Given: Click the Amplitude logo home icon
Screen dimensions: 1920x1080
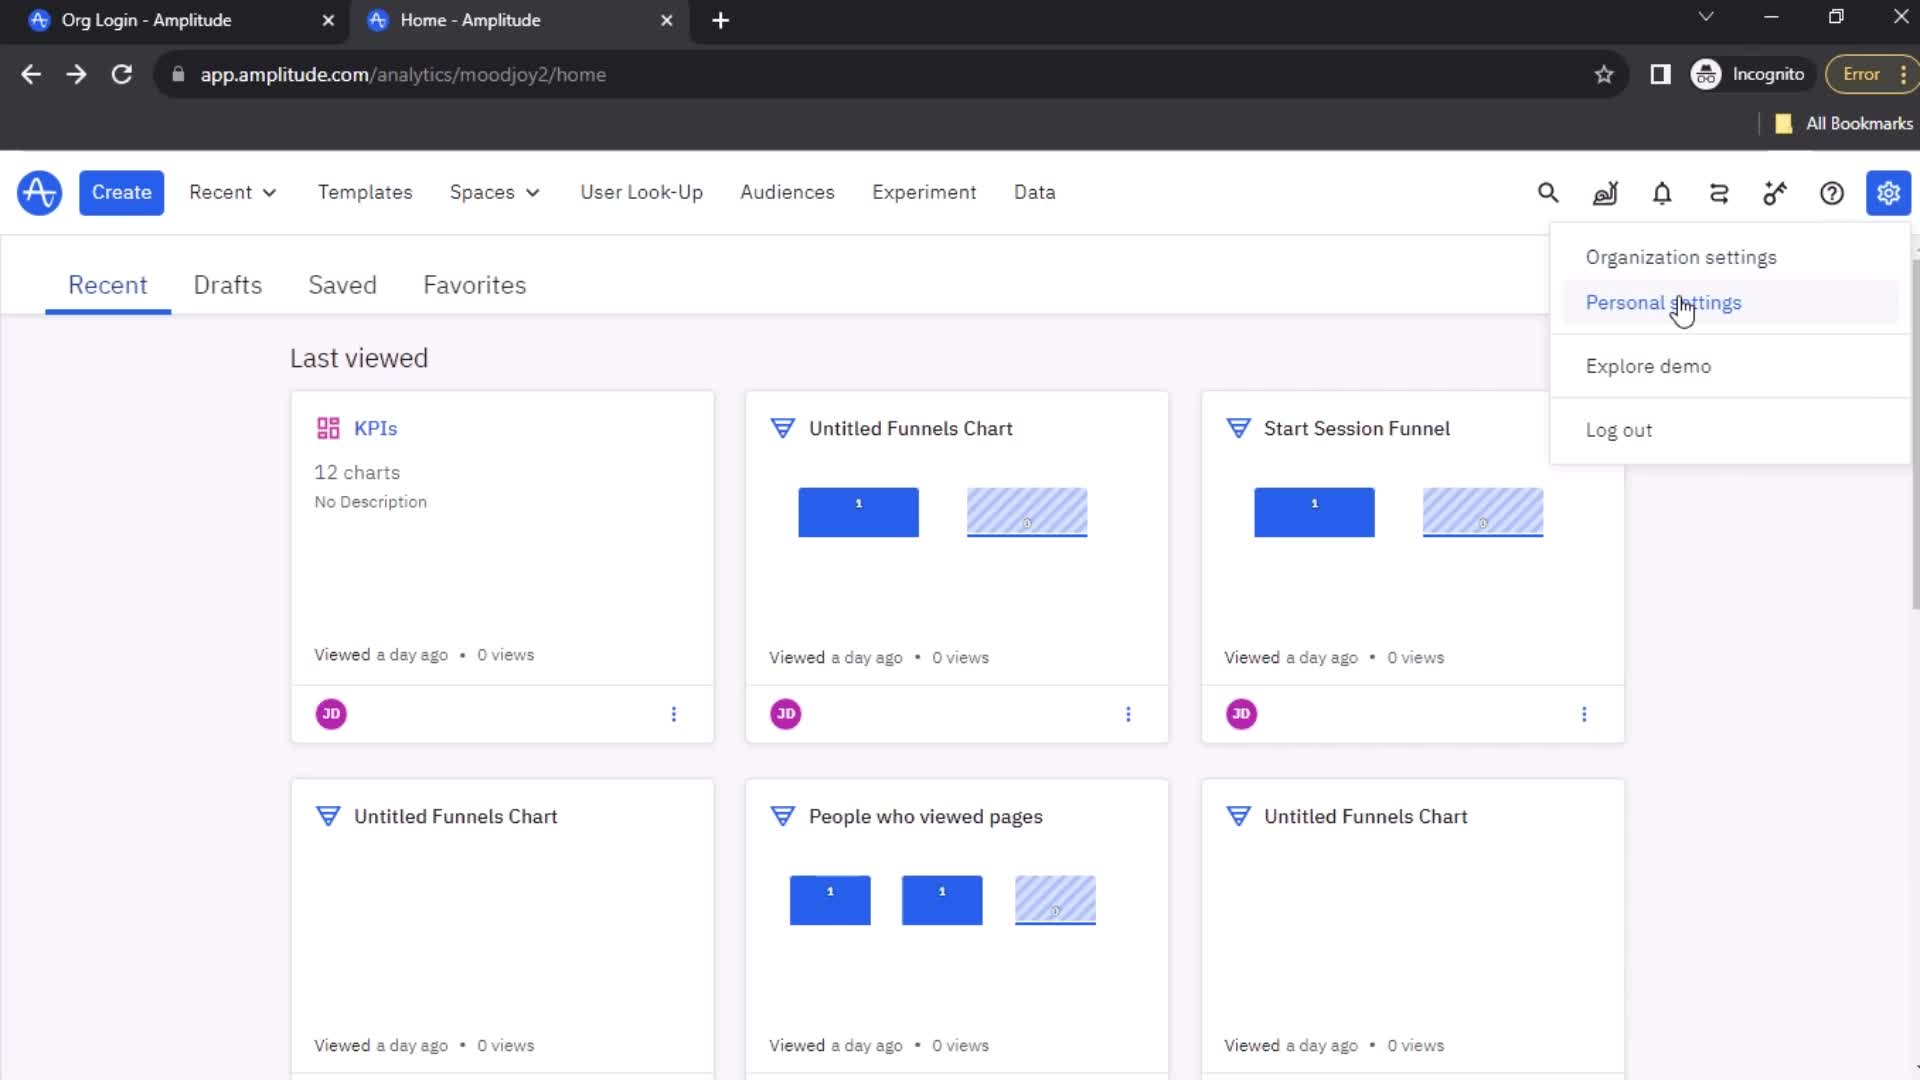Looking at the screenshot, I should [40, 193].
